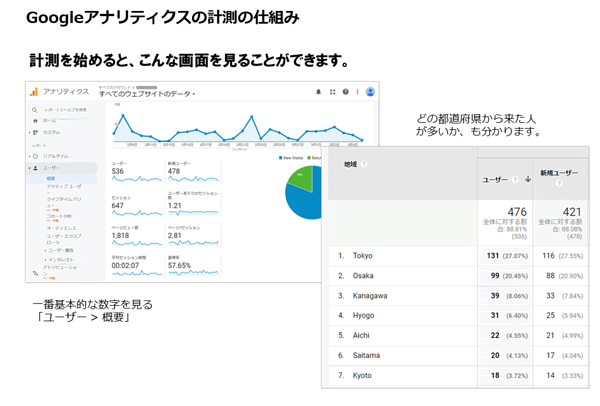Click the account avatar icon
The image size is (600, 406).
370,92
